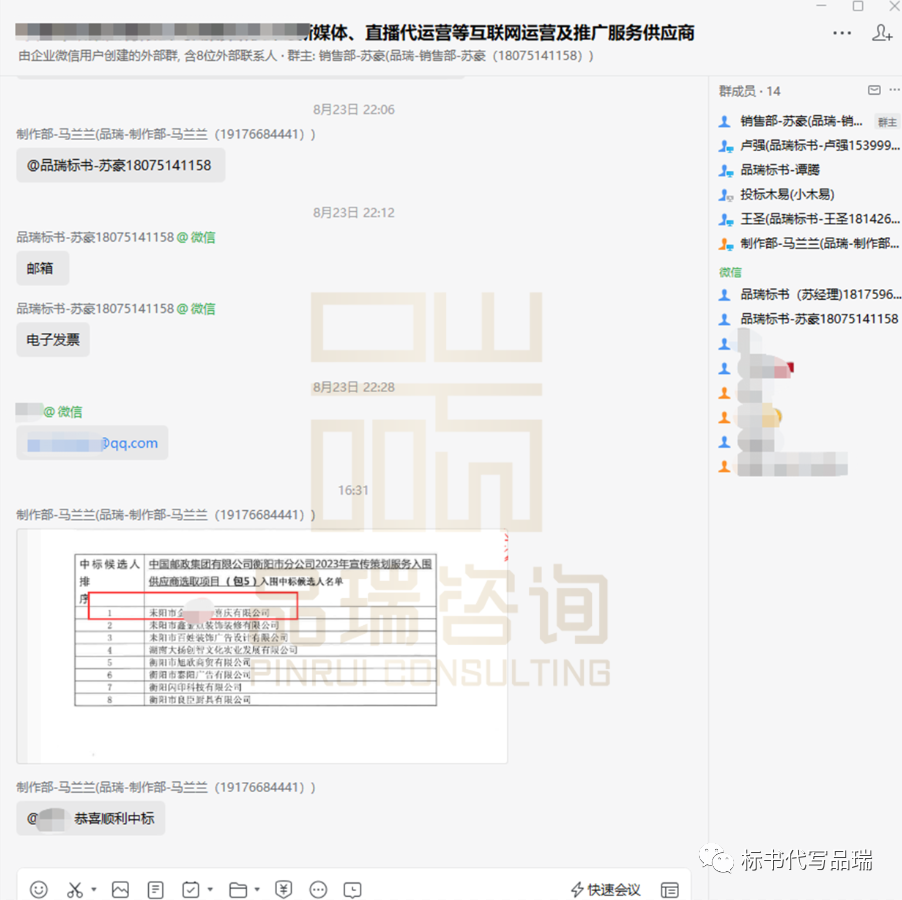The height and width of the screenshot is (900, 902).
Task: Start a 快速会议 quick meeting
Action: 608,888
